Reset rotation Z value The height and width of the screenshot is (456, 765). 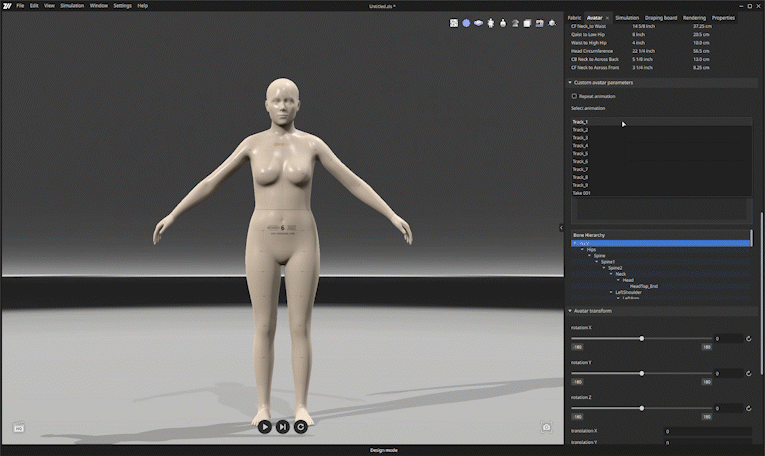748,408
